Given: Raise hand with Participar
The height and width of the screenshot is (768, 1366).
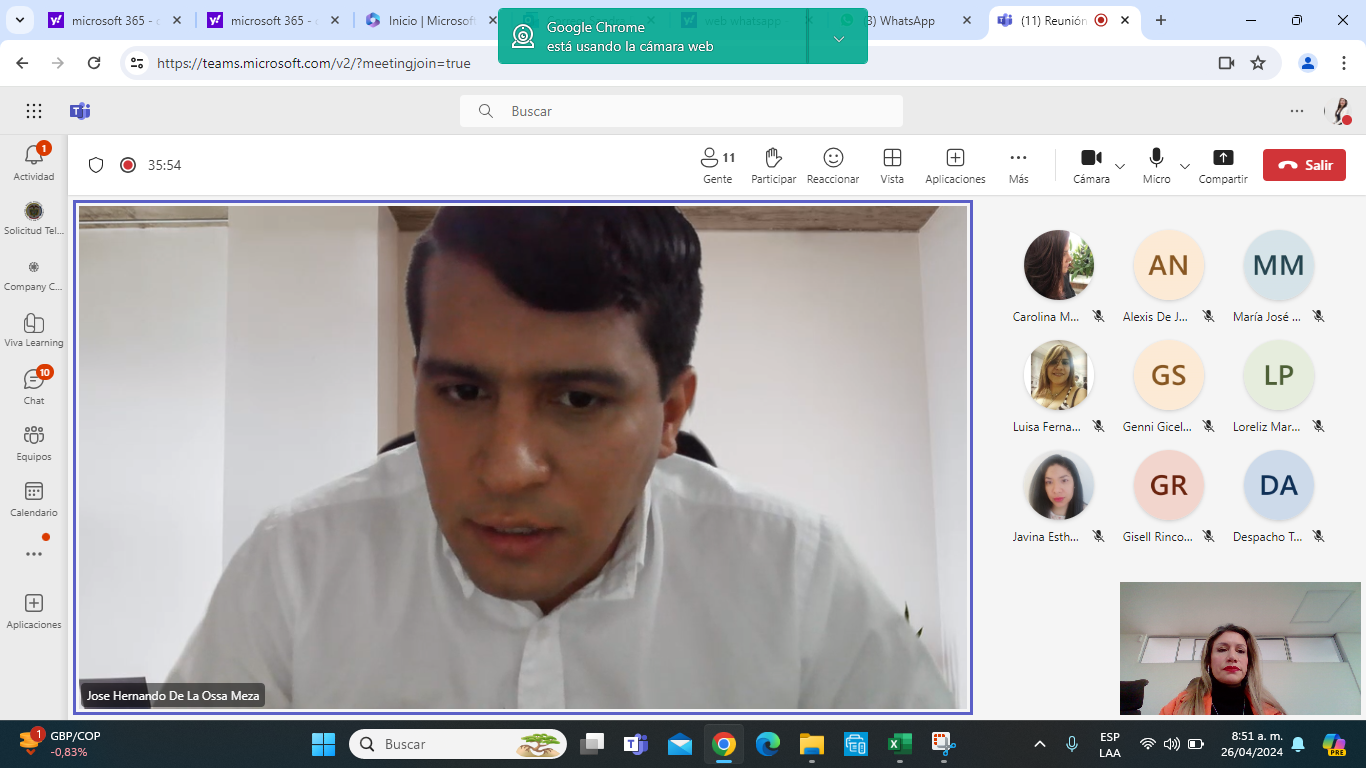Looking at the screenshot, I should [774, 166].
